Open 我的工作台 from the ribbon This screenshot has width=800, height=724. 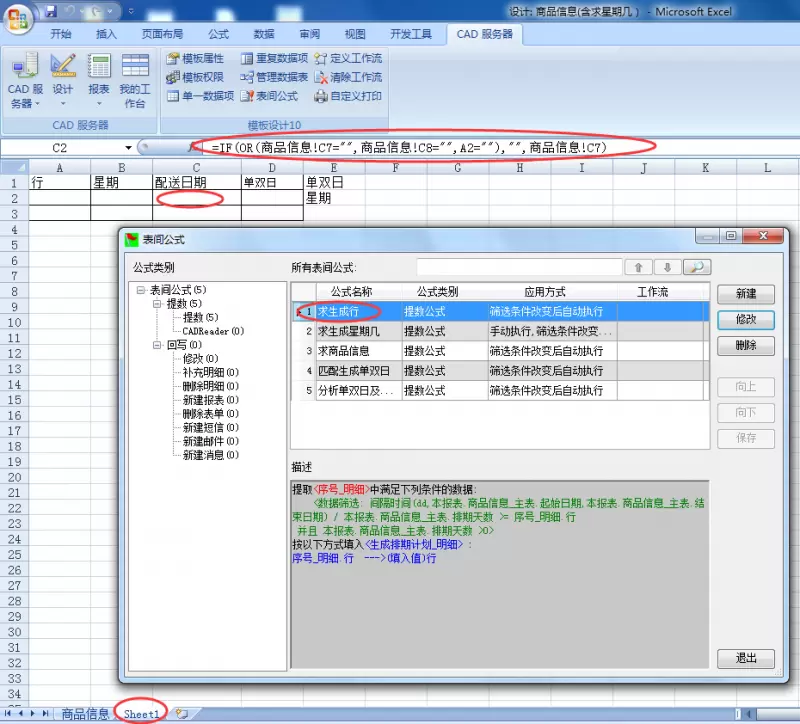(x=135, y=80)
